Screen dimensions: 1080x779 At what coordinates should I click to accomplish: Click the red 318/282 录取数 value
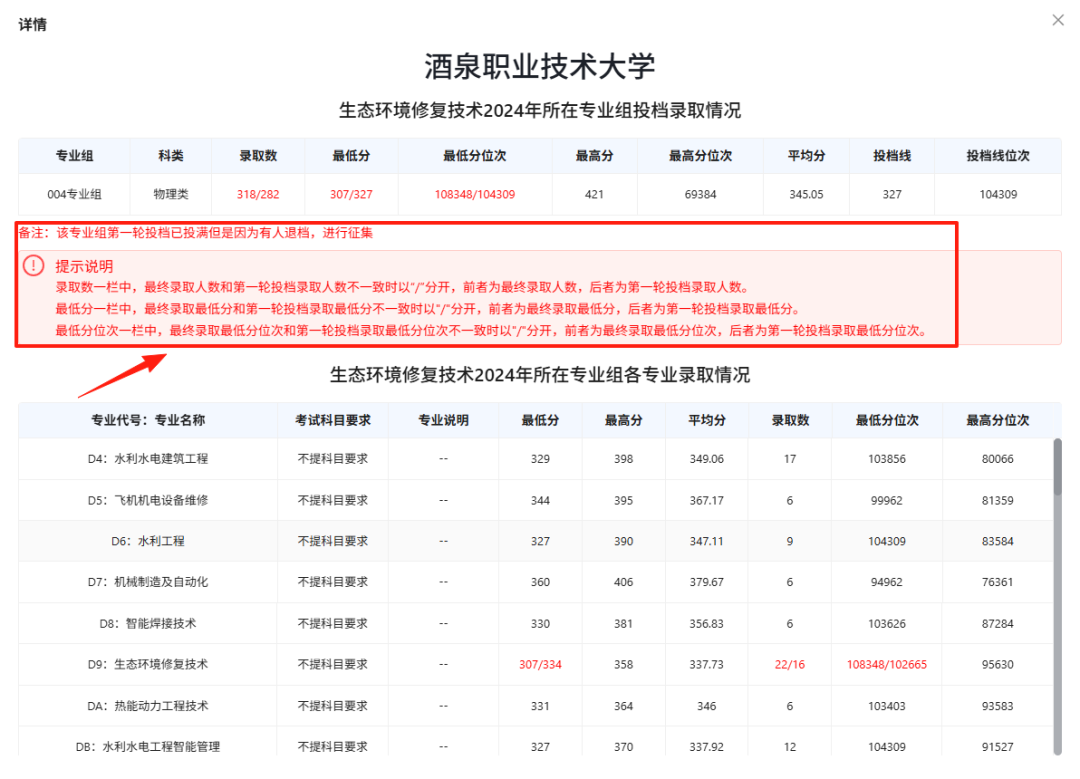tap(257, 194)
